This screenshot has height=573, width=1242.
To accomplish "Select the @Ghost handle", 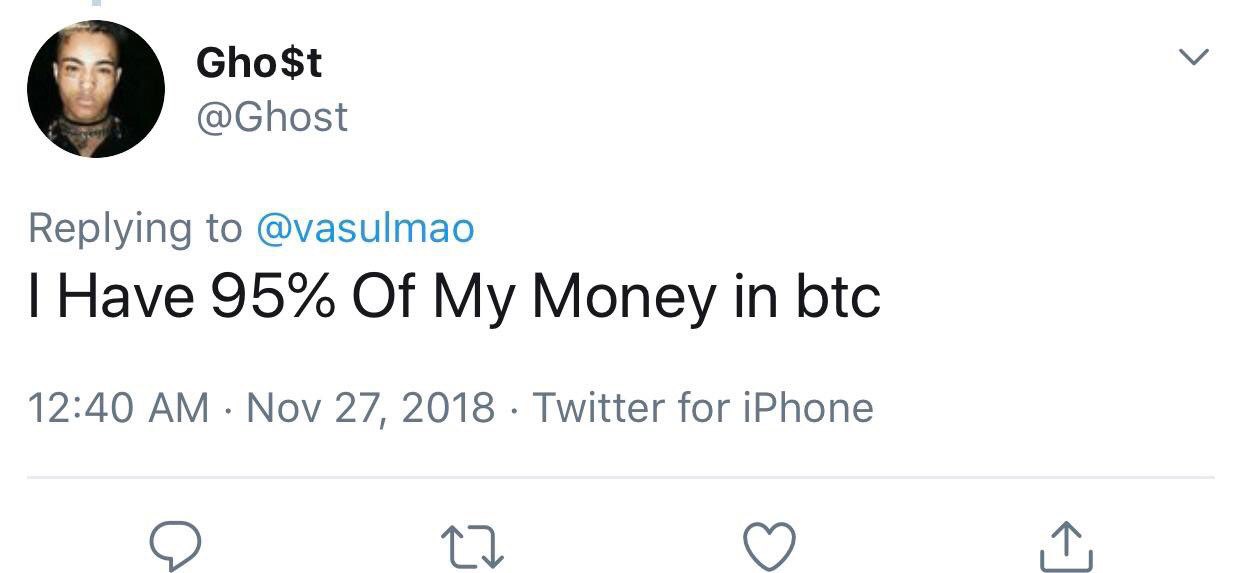I will (272, 118).
